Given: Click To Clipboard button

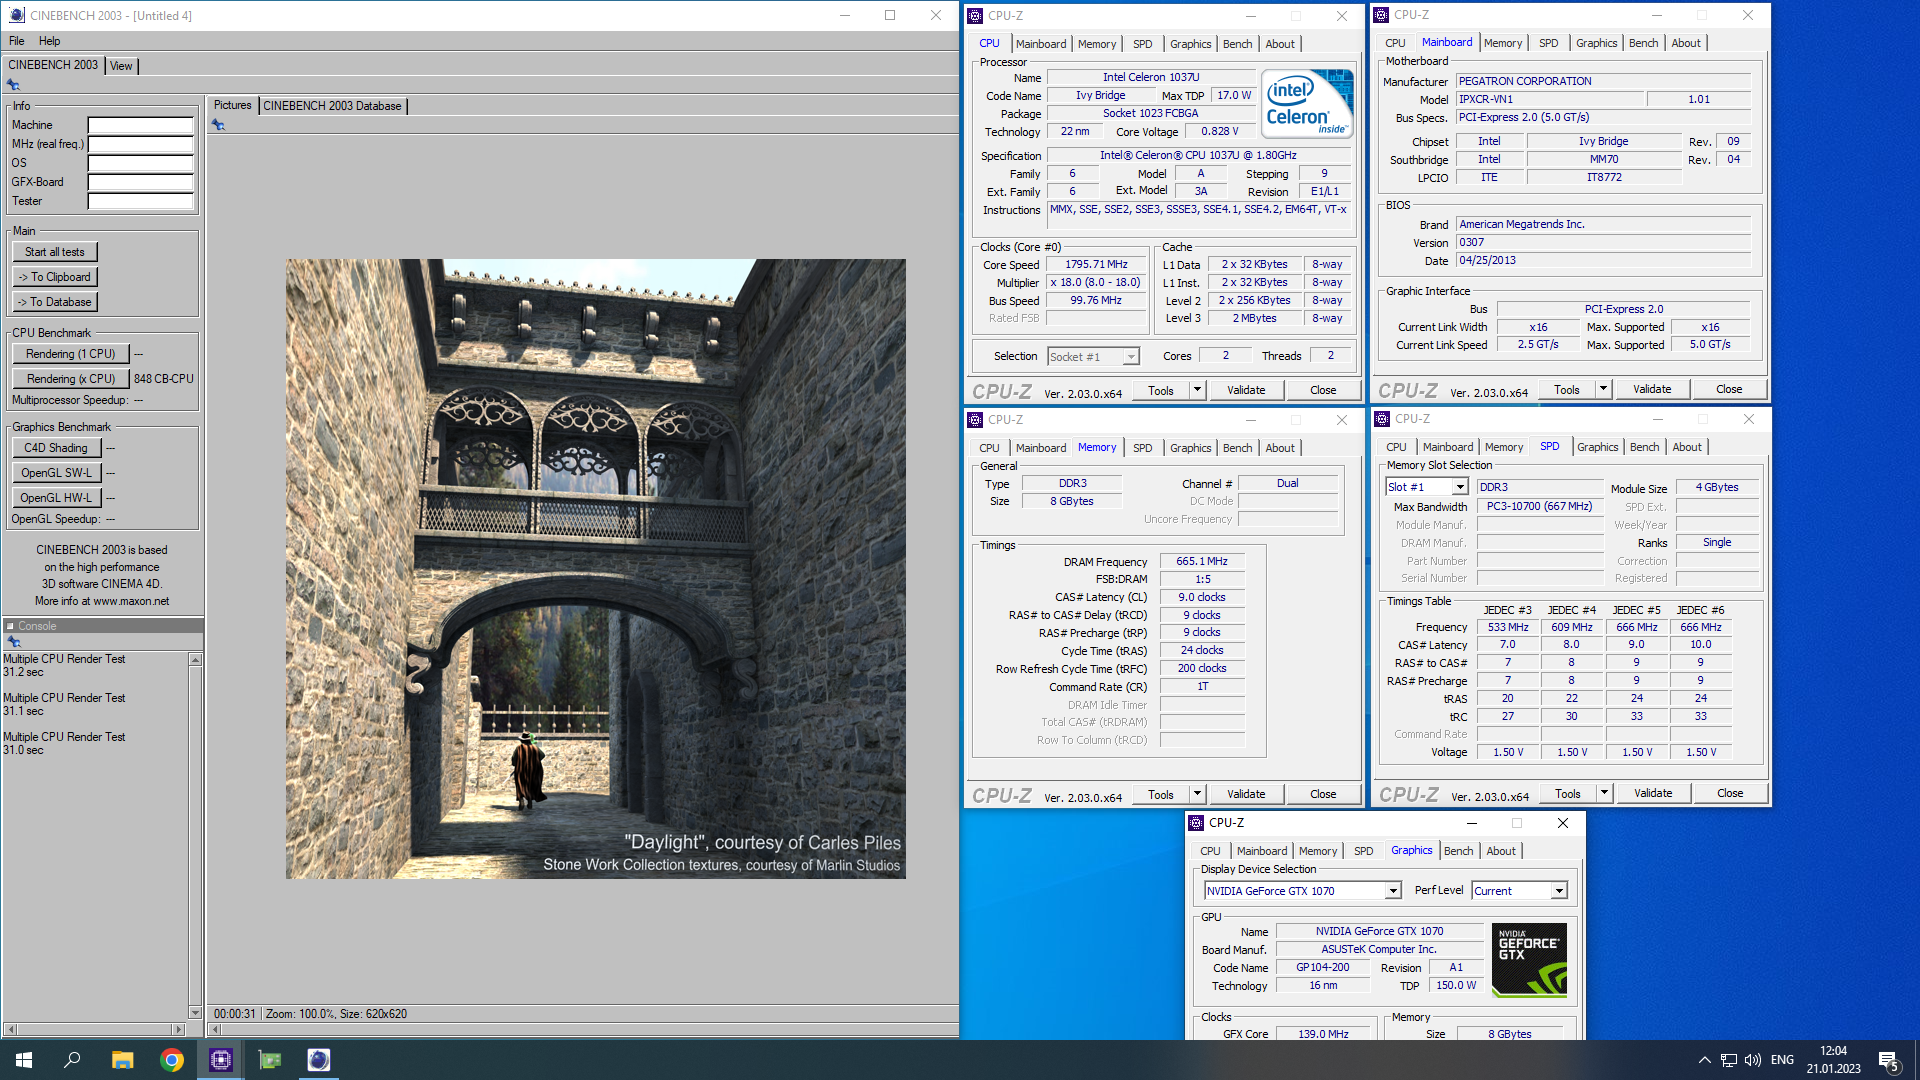Looking at the screenshot, I should tap(55, 277).
